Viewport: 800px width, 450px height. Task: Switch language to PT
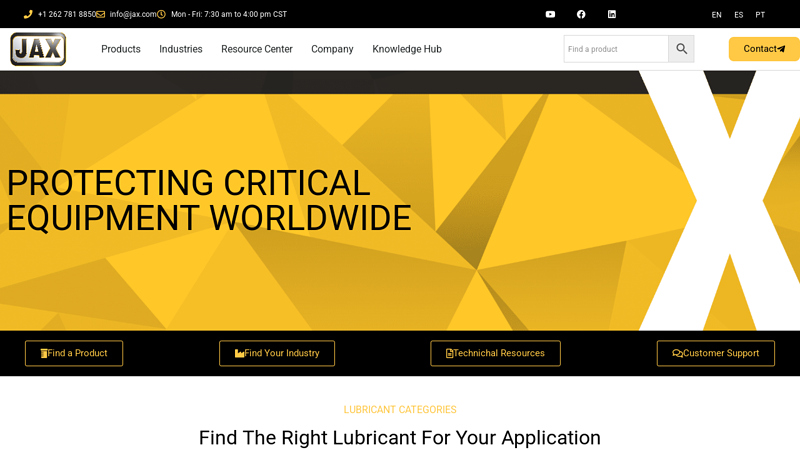(x=760, y=15)
